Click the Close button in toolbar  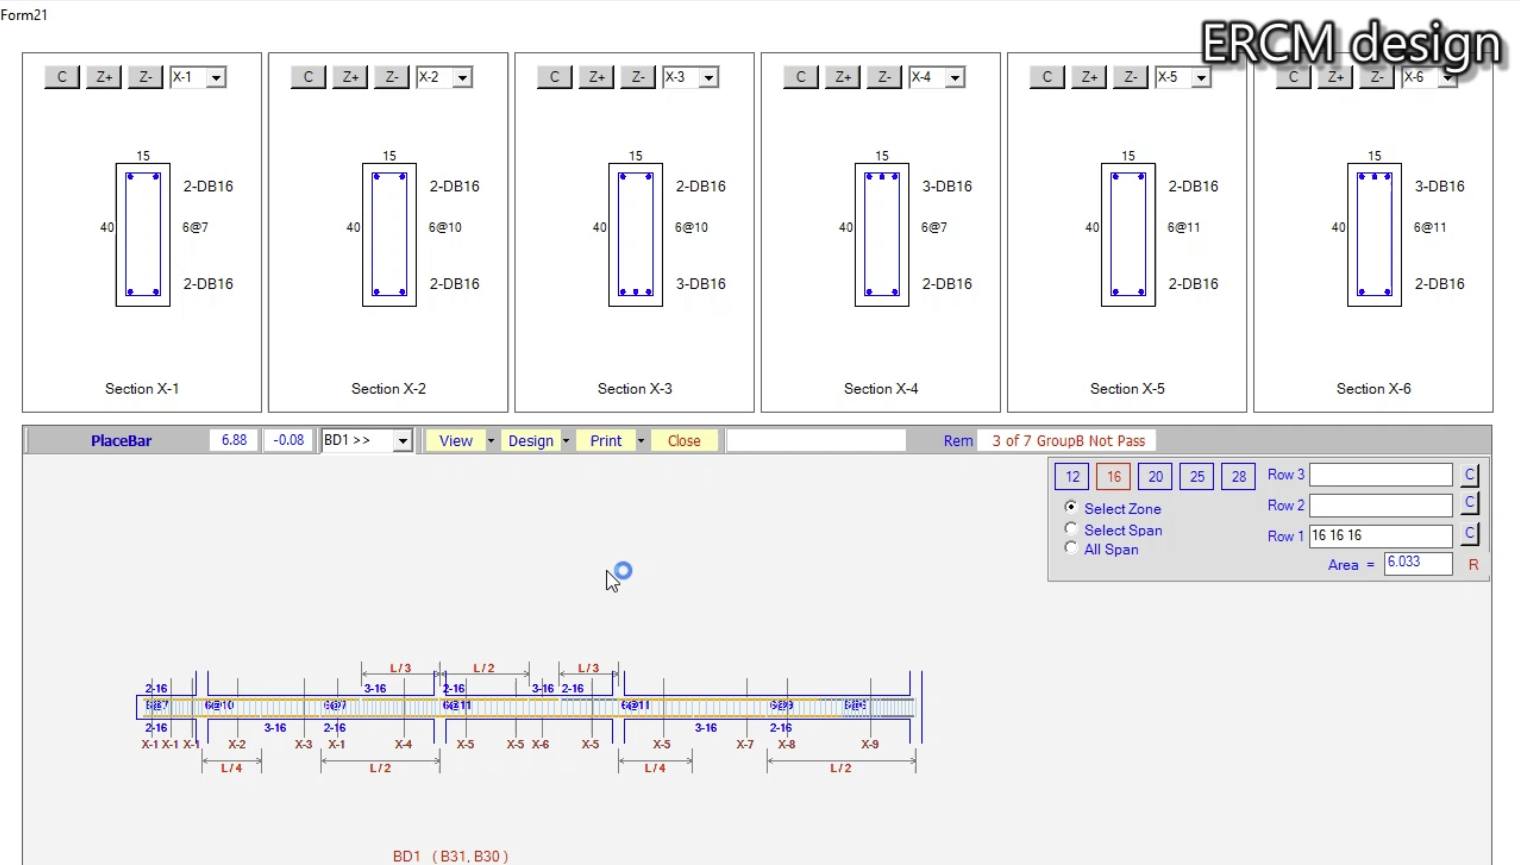click(684, 441)
